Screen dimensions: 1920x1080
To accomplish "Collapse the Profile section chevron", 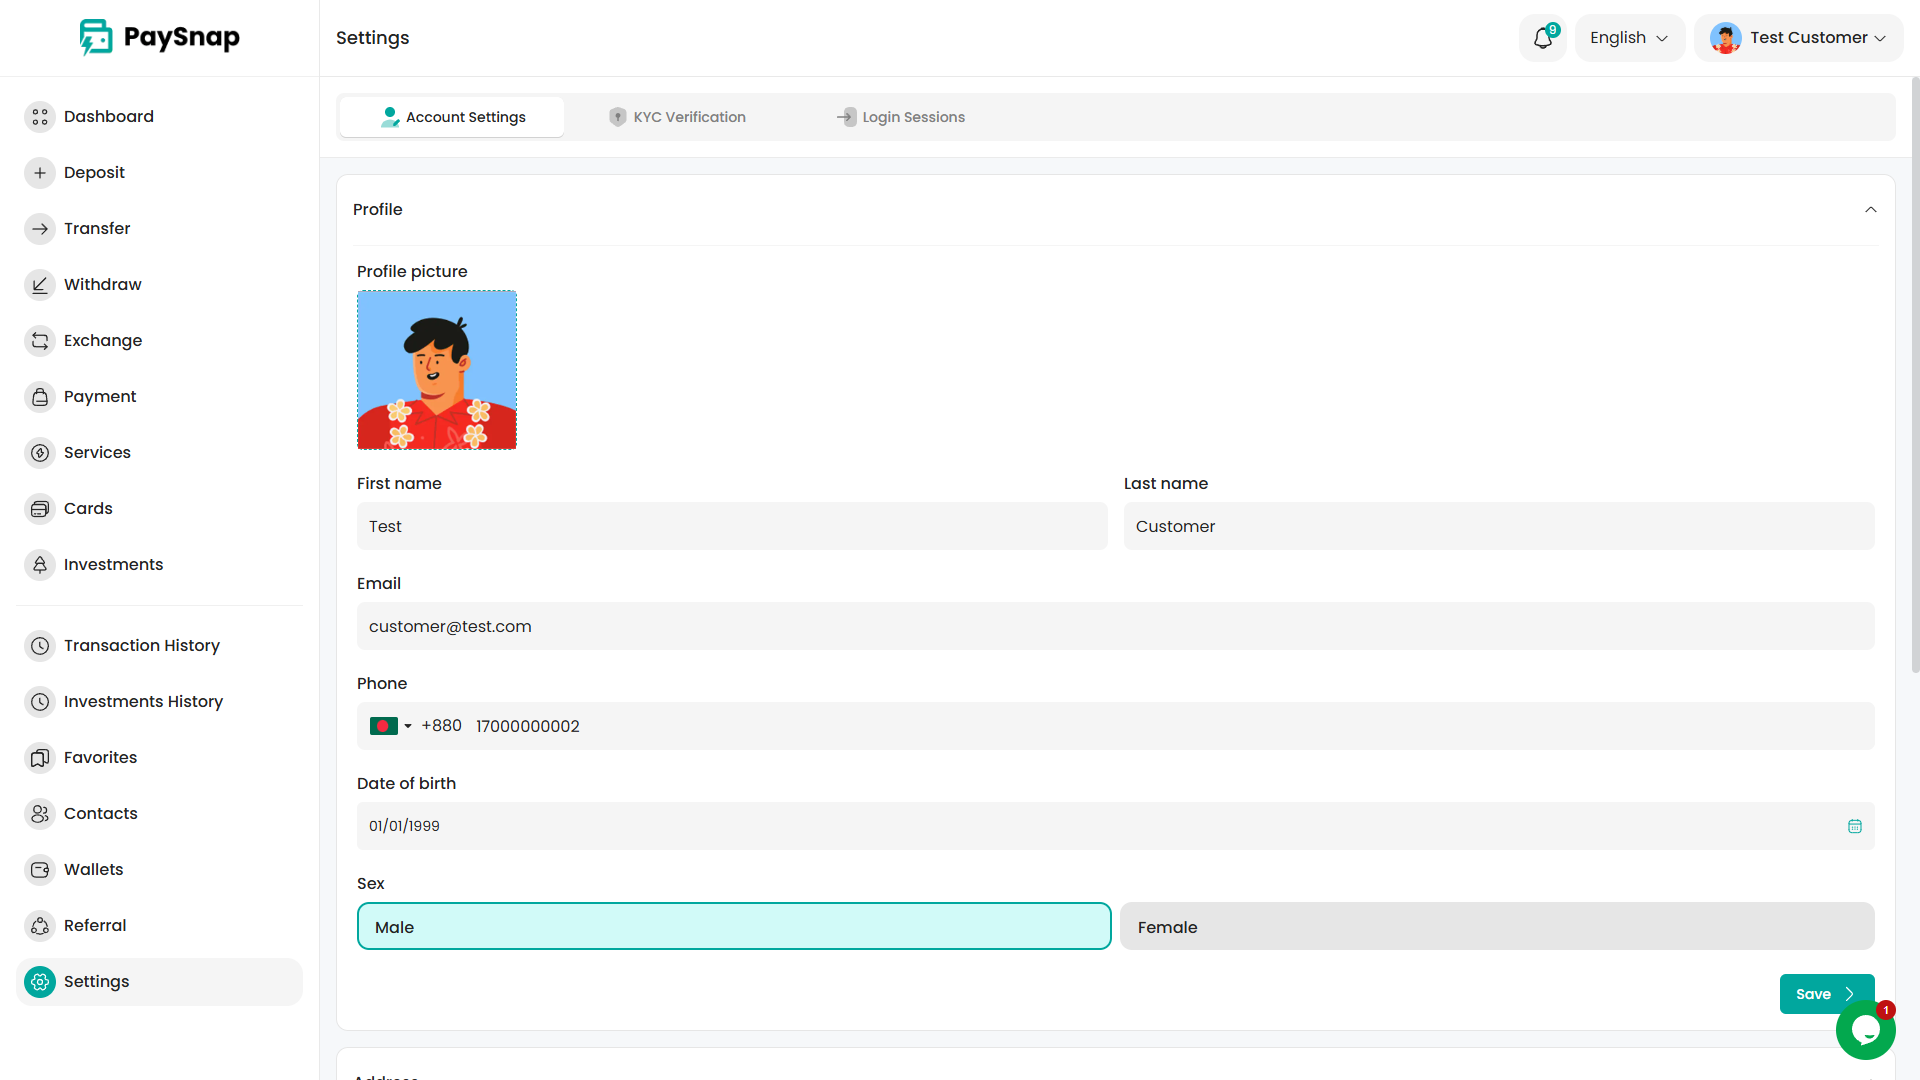I will [1870, 210].
